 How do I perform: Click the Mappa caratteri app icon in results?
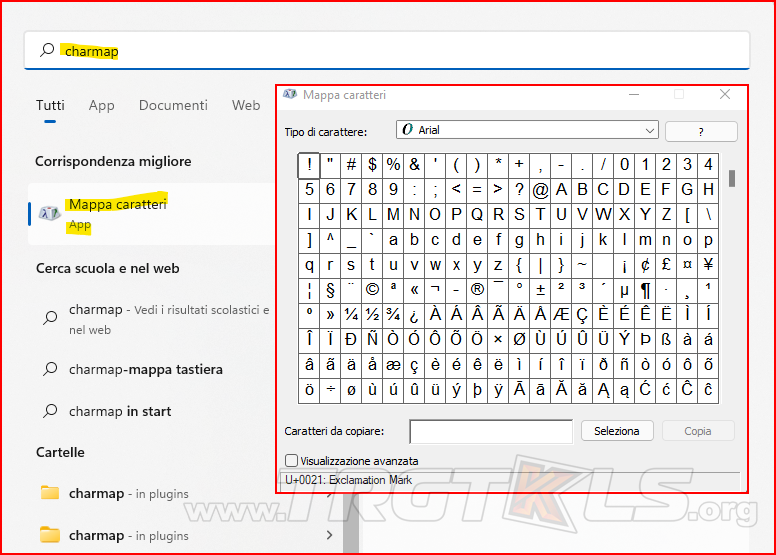(49, 213)
